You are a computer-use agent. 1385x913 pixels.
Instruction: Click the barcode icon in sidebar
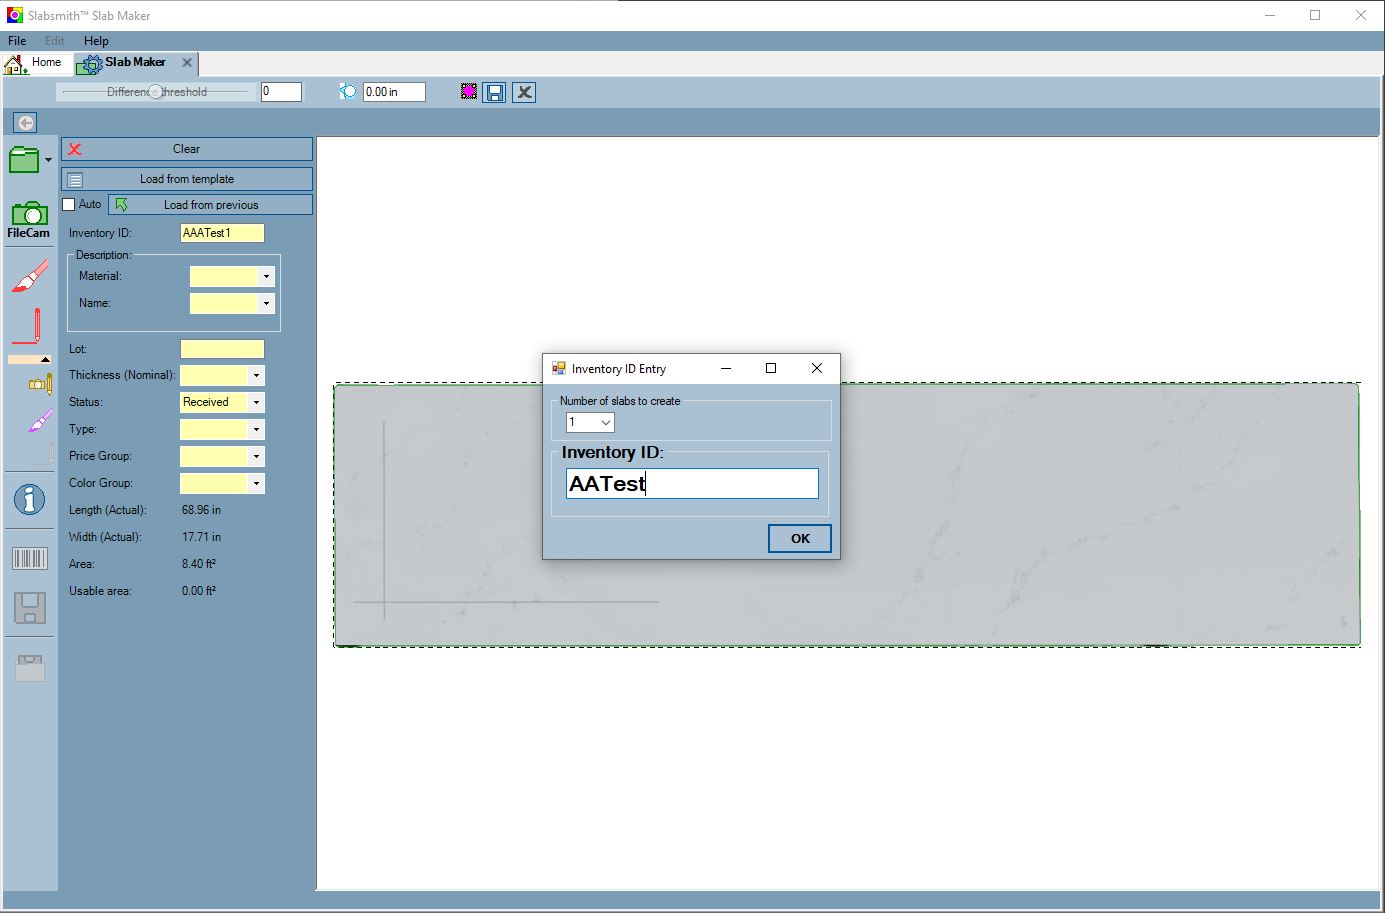coord(29,559)
